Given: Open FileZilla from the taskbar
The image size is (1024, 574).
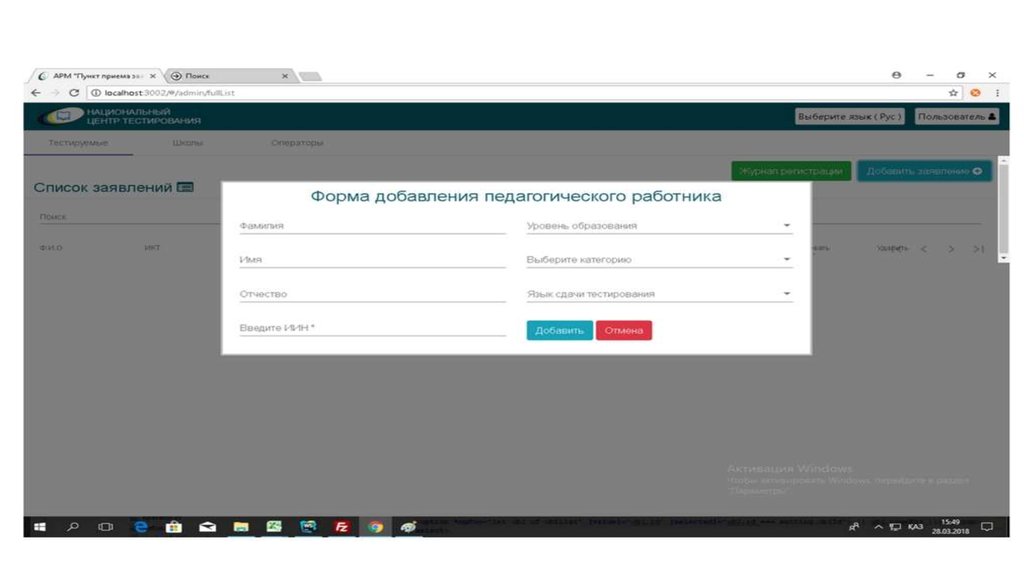Looking at the screenshot, I should coord(341,526).
